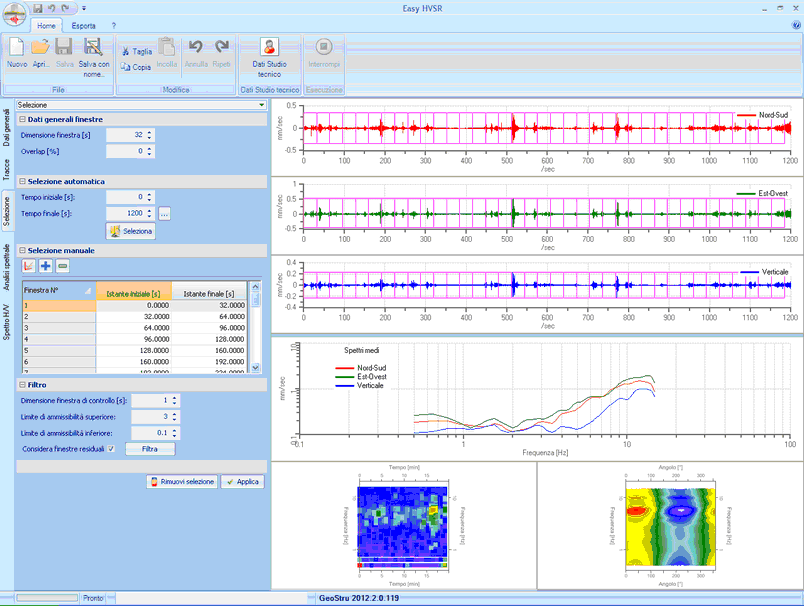Click the Taglia scissors icon
This screenshot has width=804, height=606.
(x=126, y=51)
